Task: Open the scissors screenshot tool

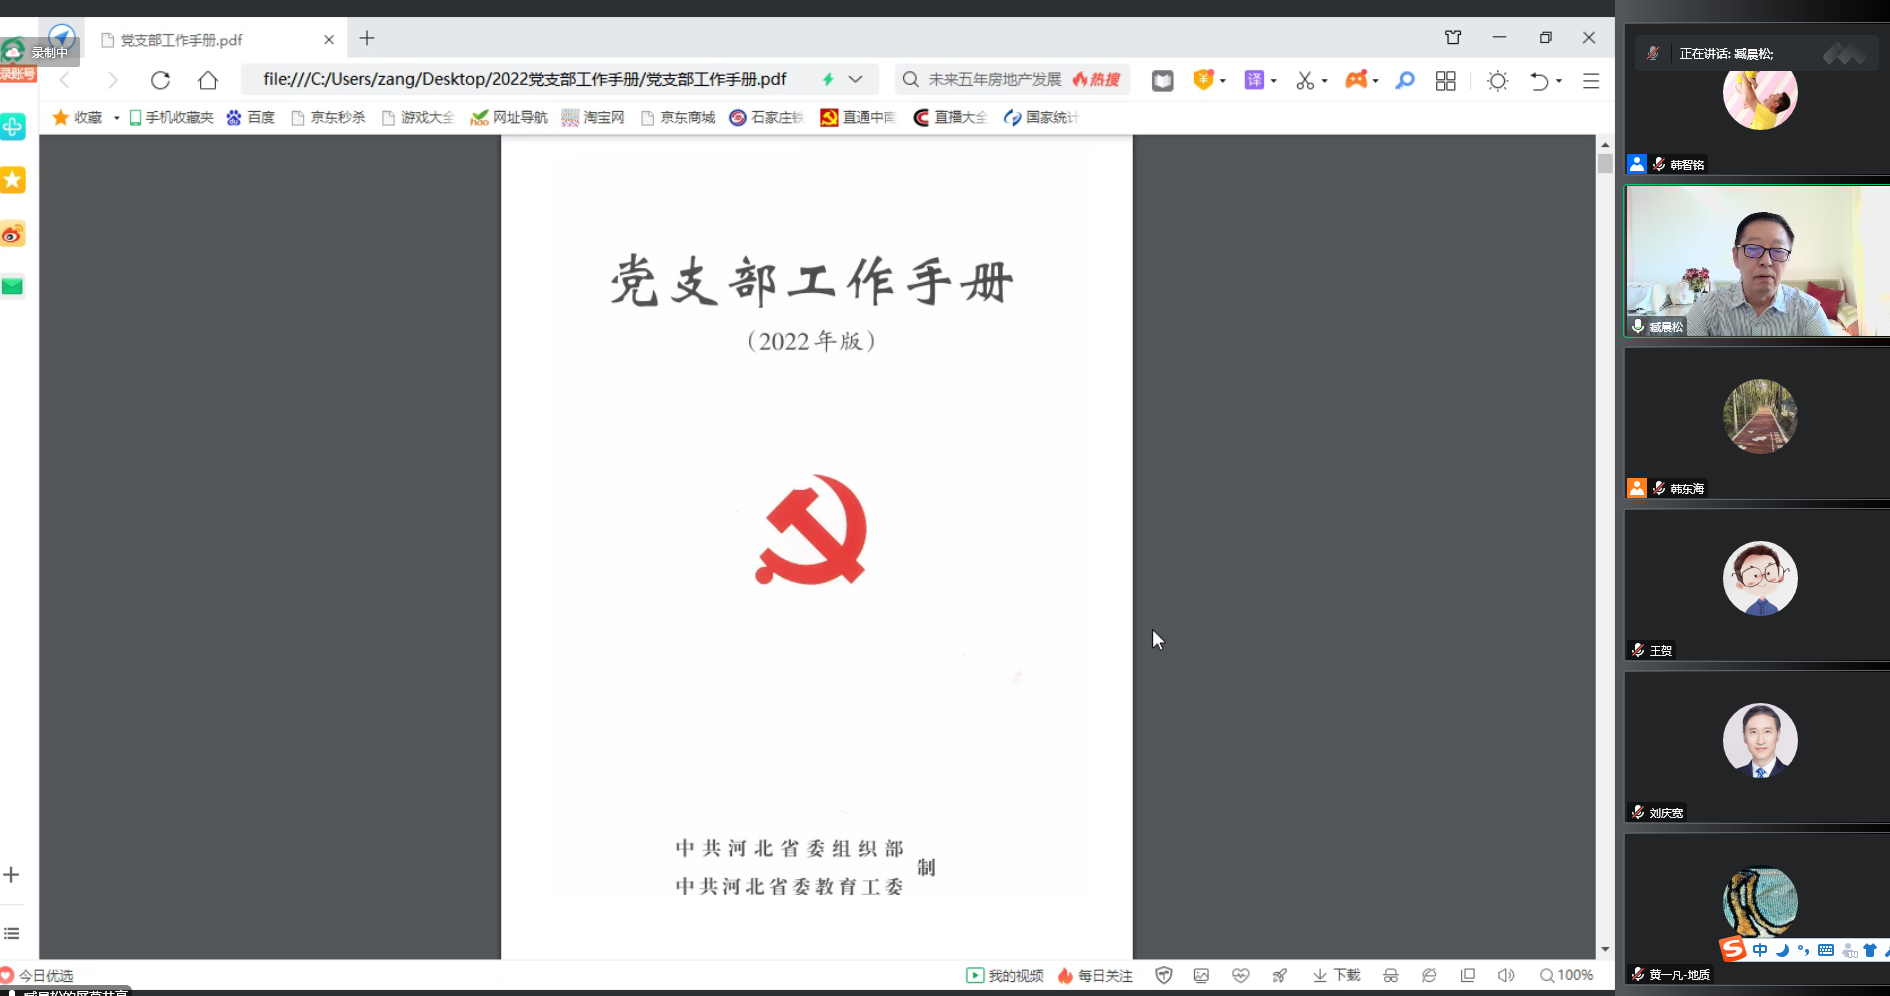Action: tap(1305, 80)
